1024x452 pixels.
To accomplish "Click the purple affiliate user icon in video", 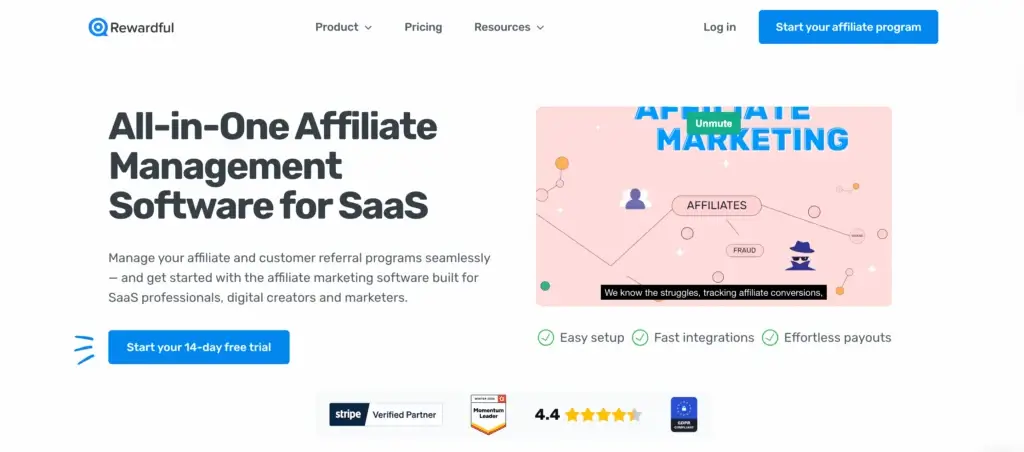I will [x=635, y=199].
